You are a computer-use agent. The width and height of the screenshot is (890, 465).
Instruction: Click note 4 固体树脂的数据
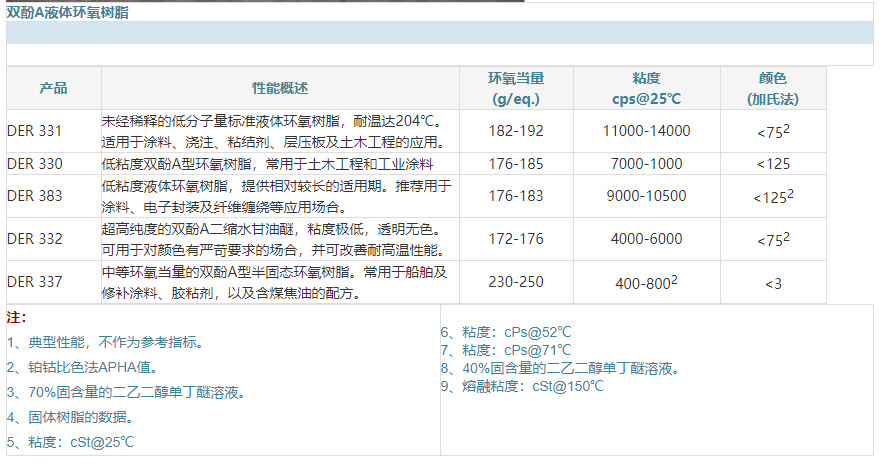(71, 417)
